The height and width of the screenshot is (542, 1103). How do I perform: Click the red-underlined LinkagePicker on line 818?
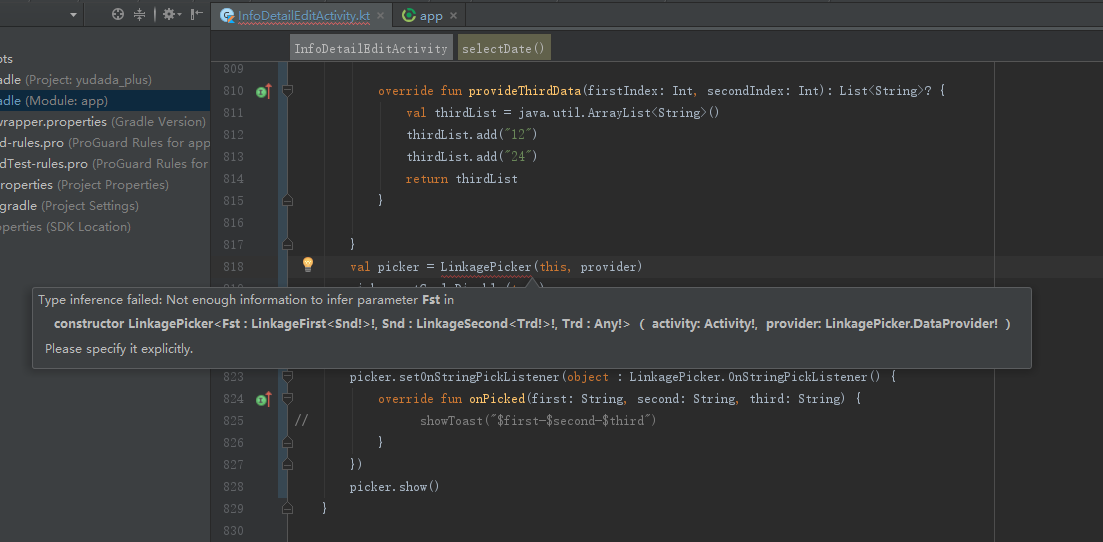click(486, 267)
